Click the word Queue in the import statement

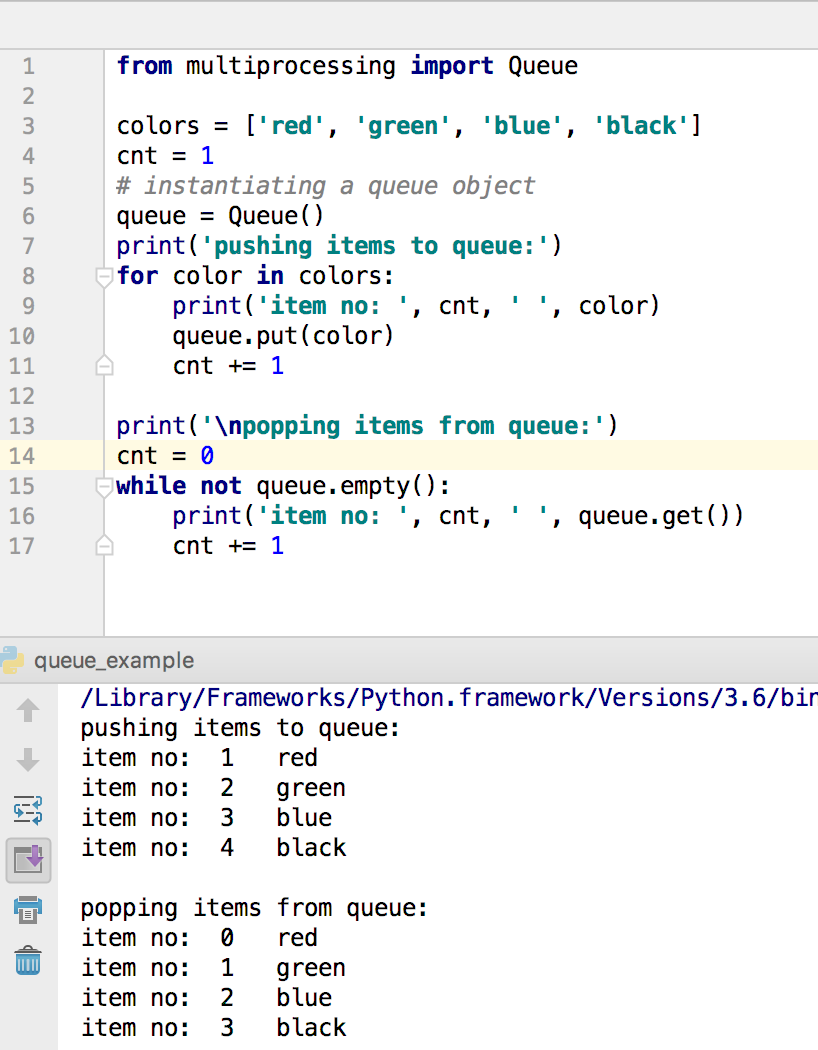(x=543, y=66)
